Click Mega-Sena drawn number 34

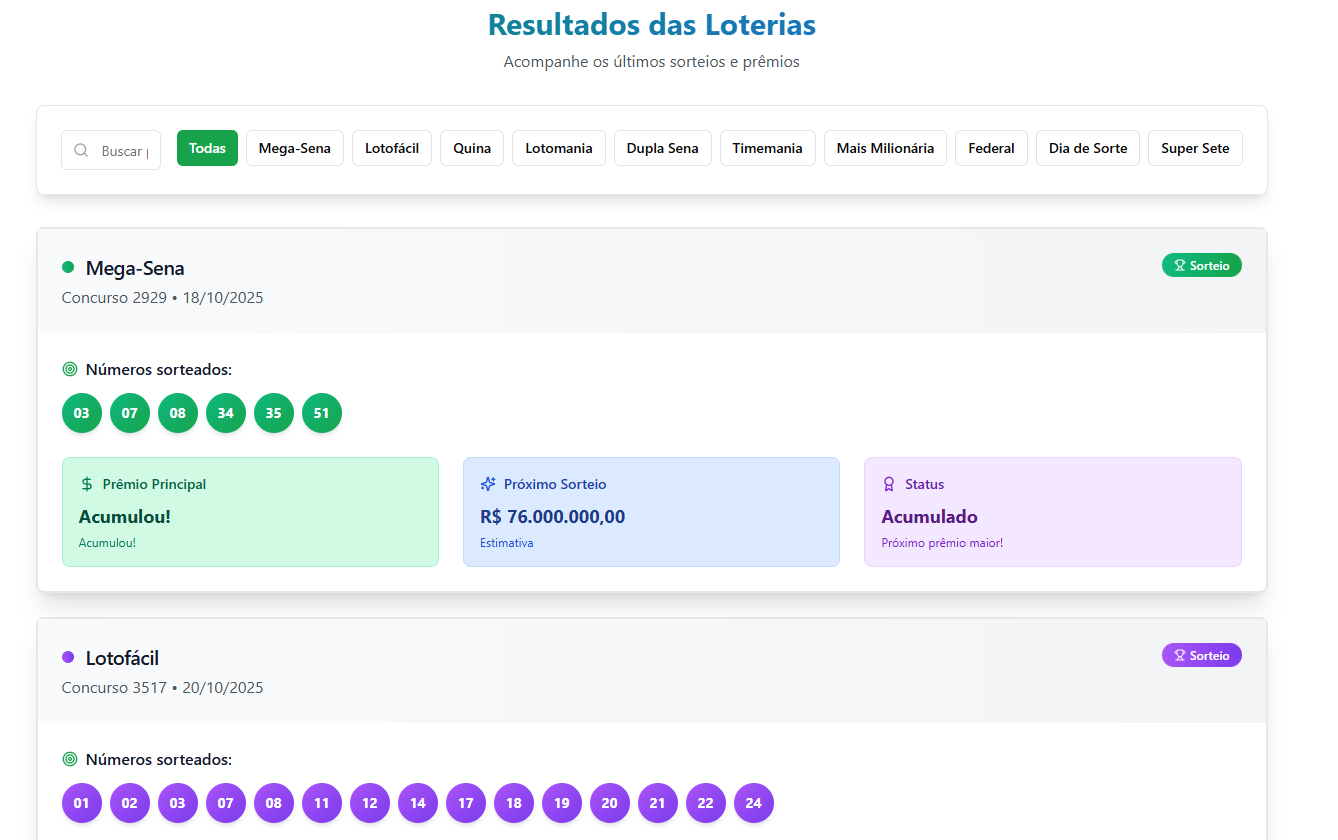tap(226, 413)
